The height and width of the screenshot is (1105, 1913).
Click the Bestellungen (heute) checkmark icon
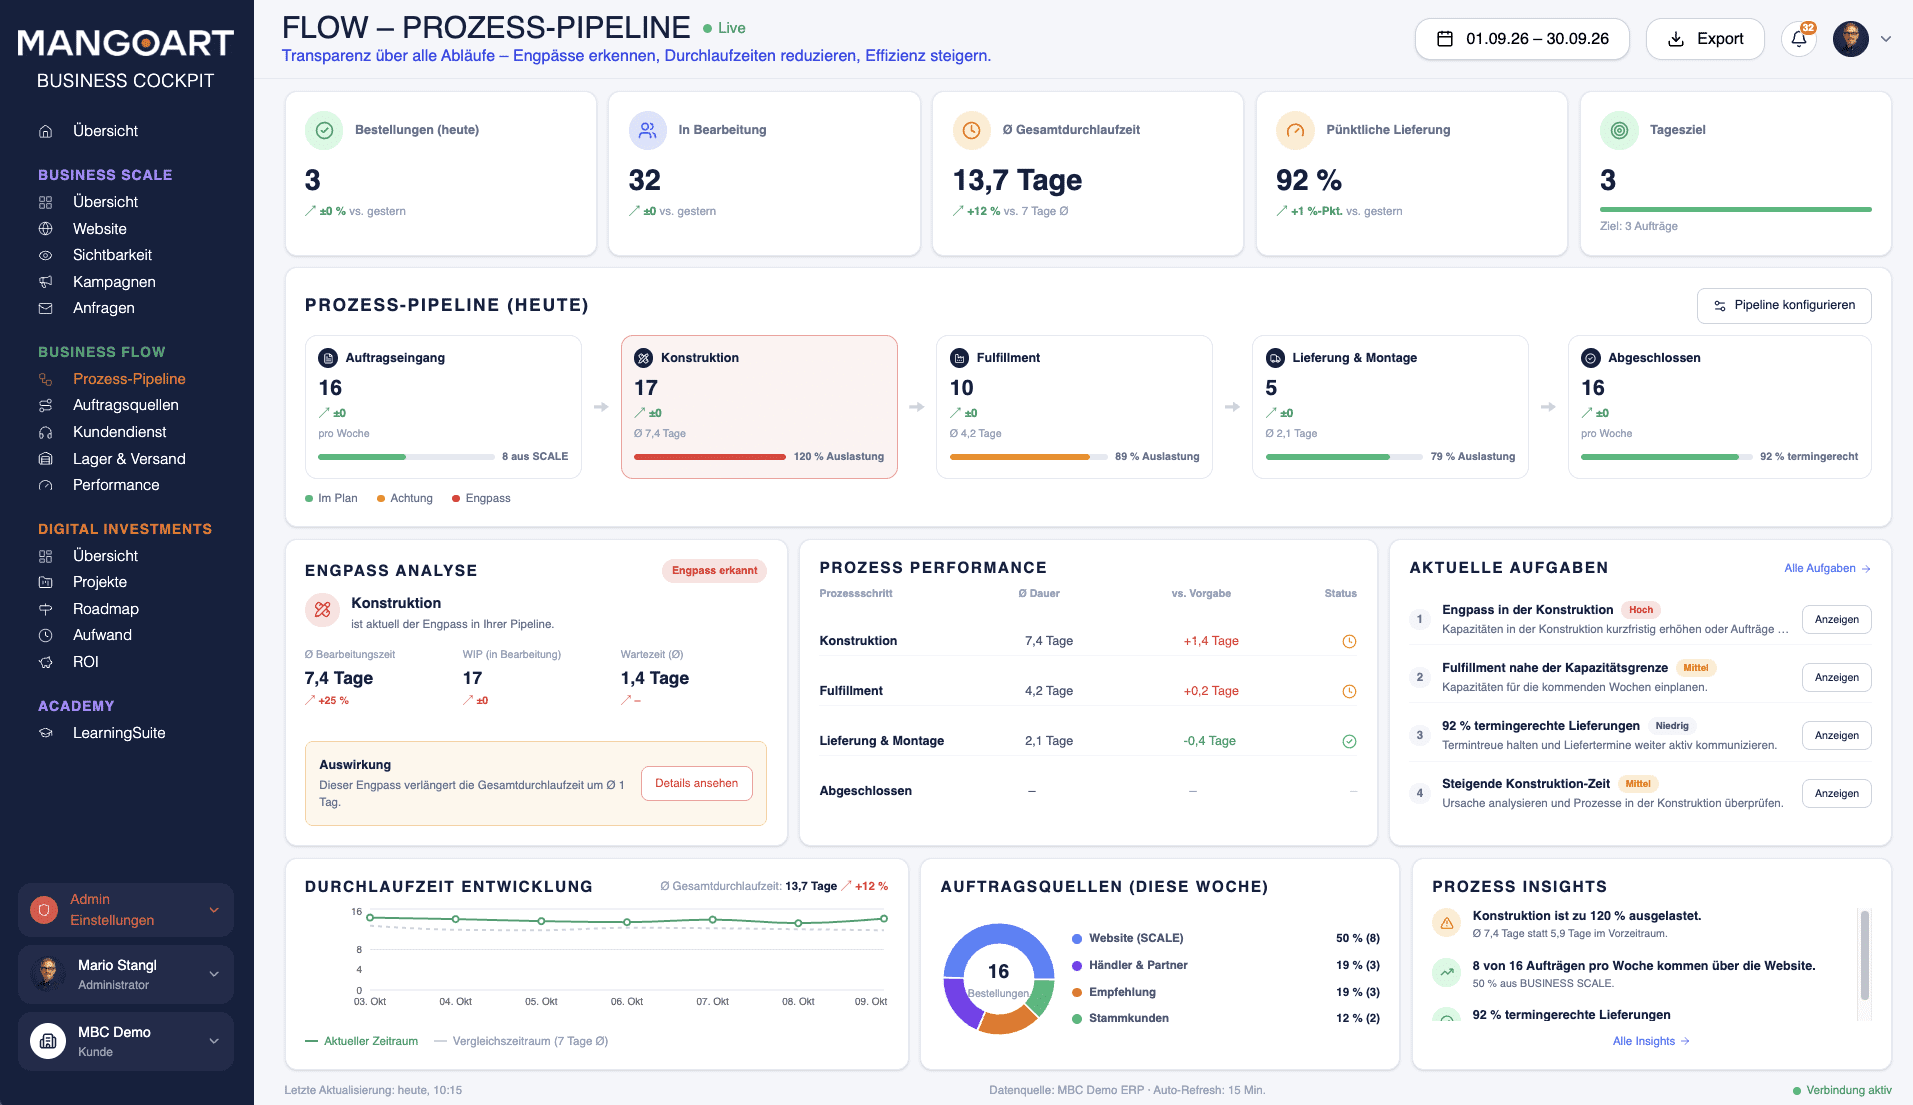(x=324, y=130)
